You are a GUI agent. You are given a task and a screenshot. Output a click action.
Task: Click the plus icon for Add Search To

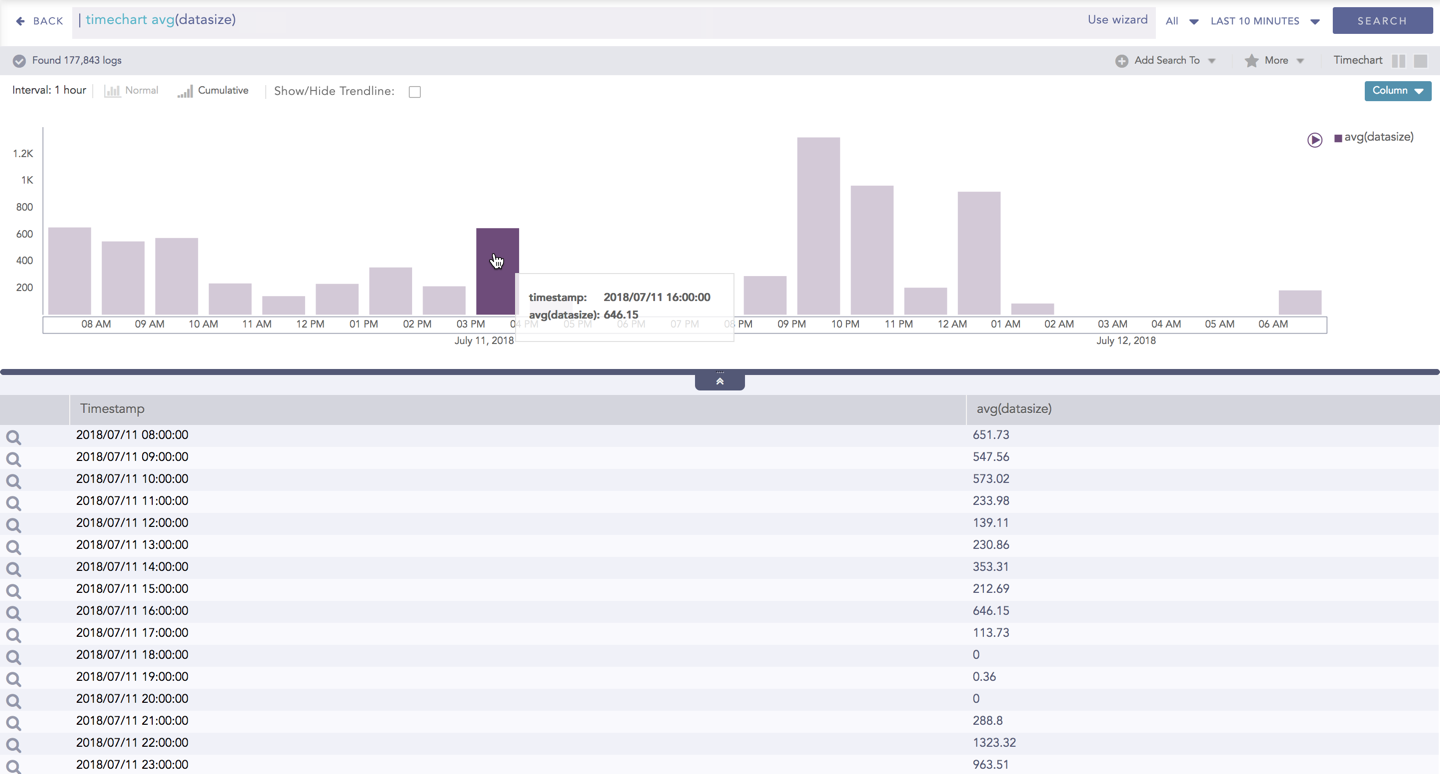click(x=1121, y=61)
